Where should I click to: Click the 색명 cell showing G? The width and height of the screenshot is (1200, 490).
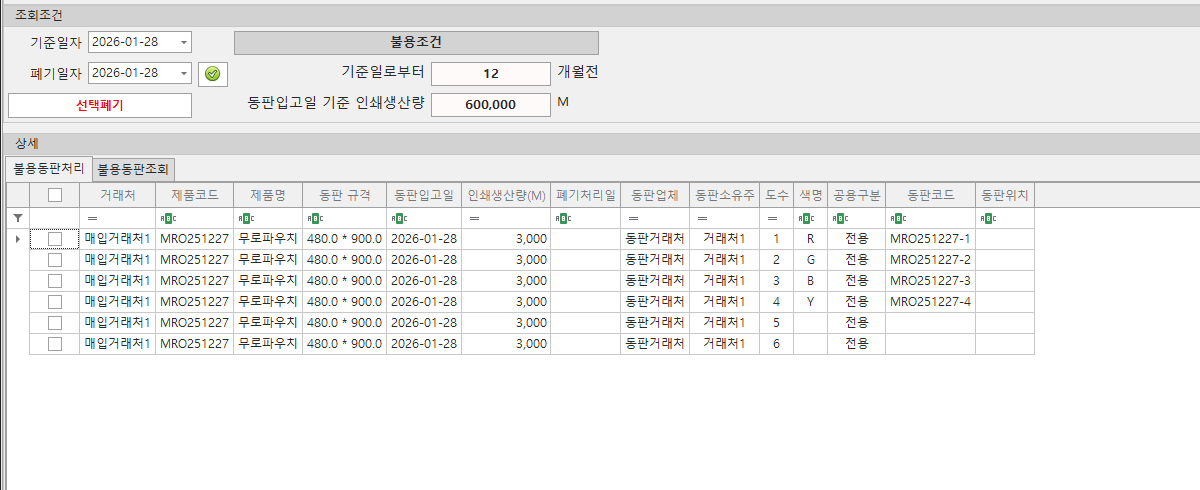810,260
